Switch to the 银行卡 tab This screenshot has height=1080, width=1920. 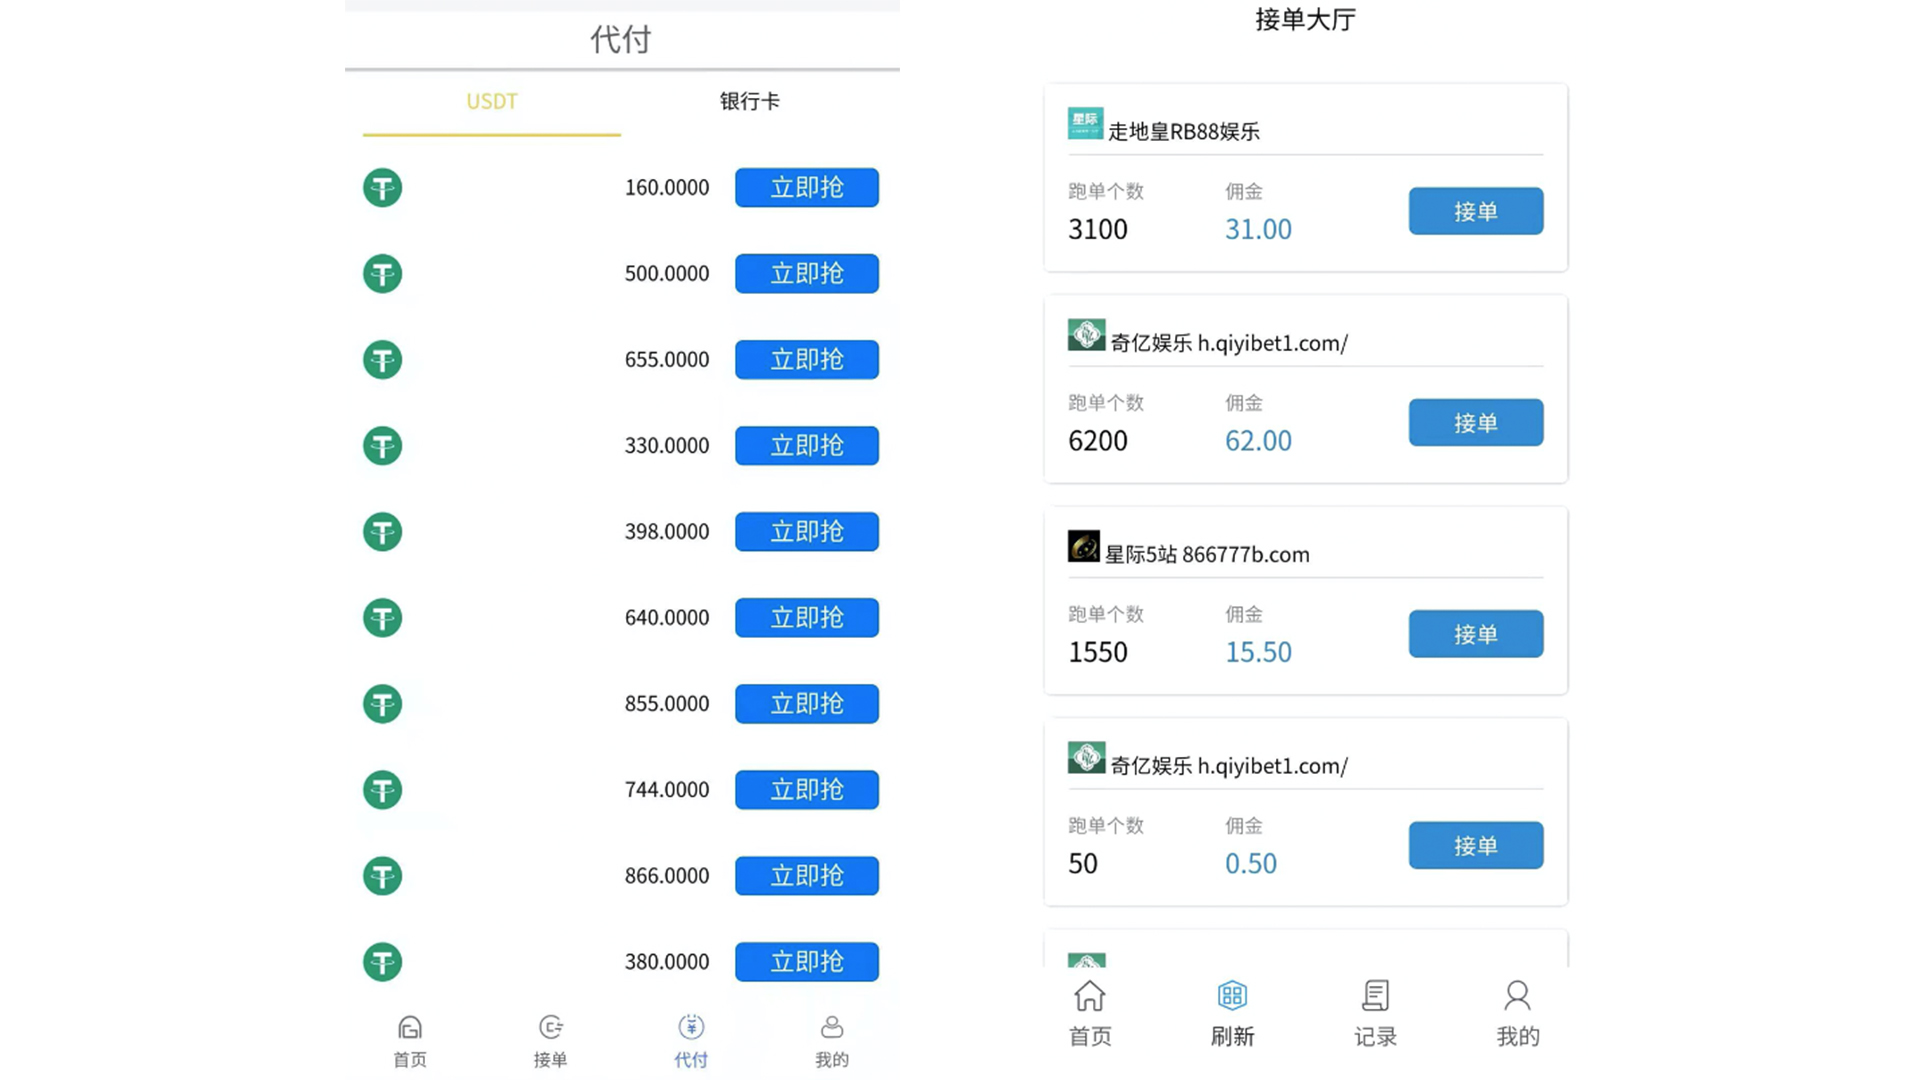[750, 101]
